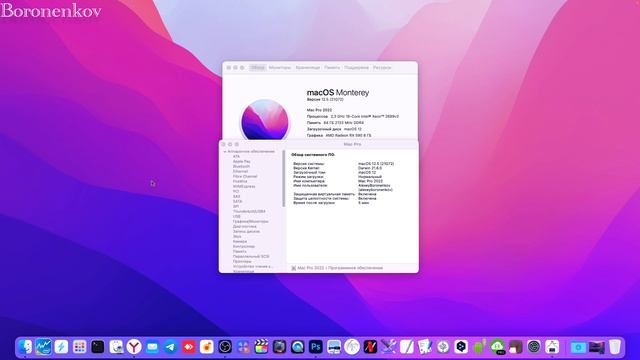Click the Имя компьютера value Mac Pro 2022
Viewport: 640px width, 360px height.
(371, 181)
